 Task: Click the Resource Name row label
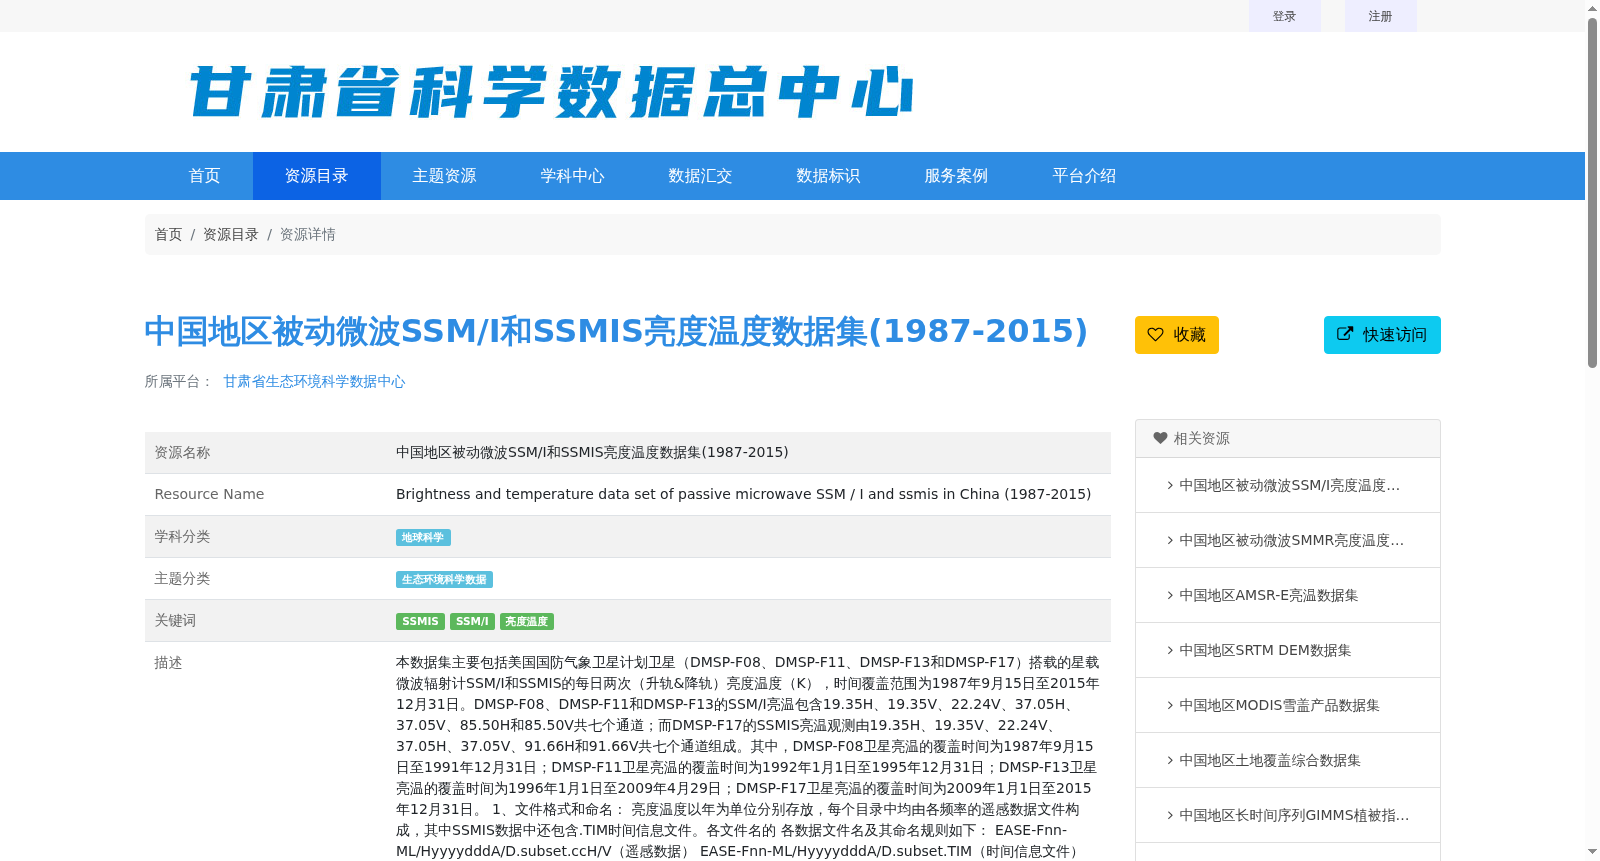[x=209, y=494]
